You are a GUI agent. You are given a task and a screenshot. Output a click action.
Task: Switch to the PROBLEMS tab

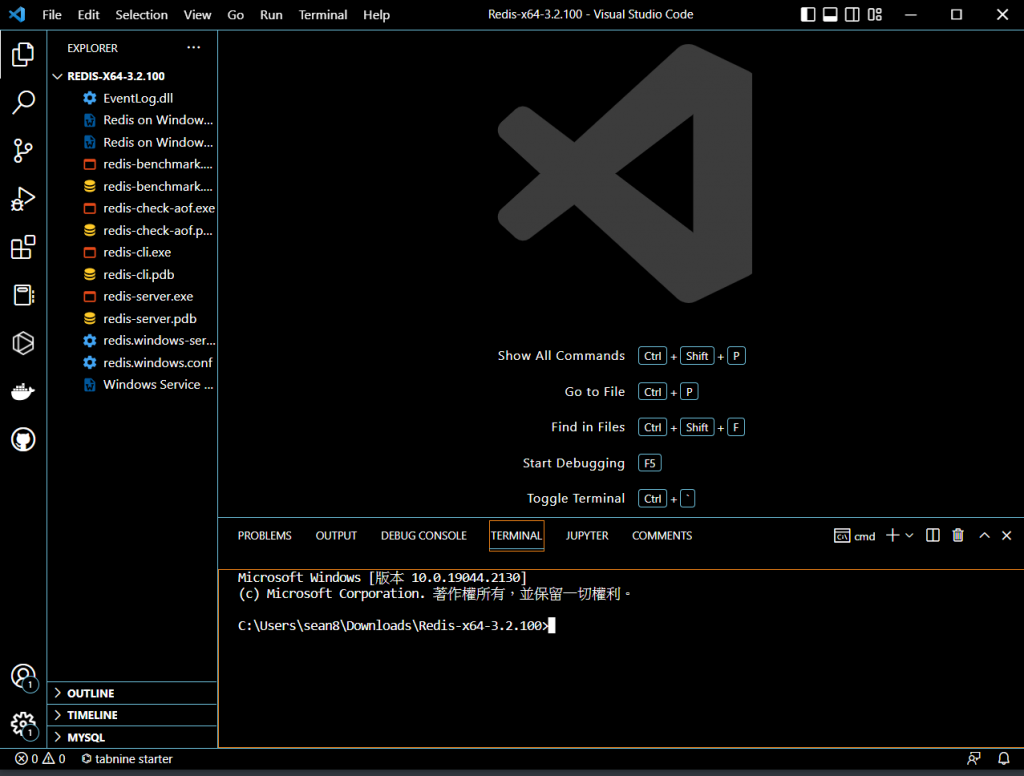tap(264, 536)
